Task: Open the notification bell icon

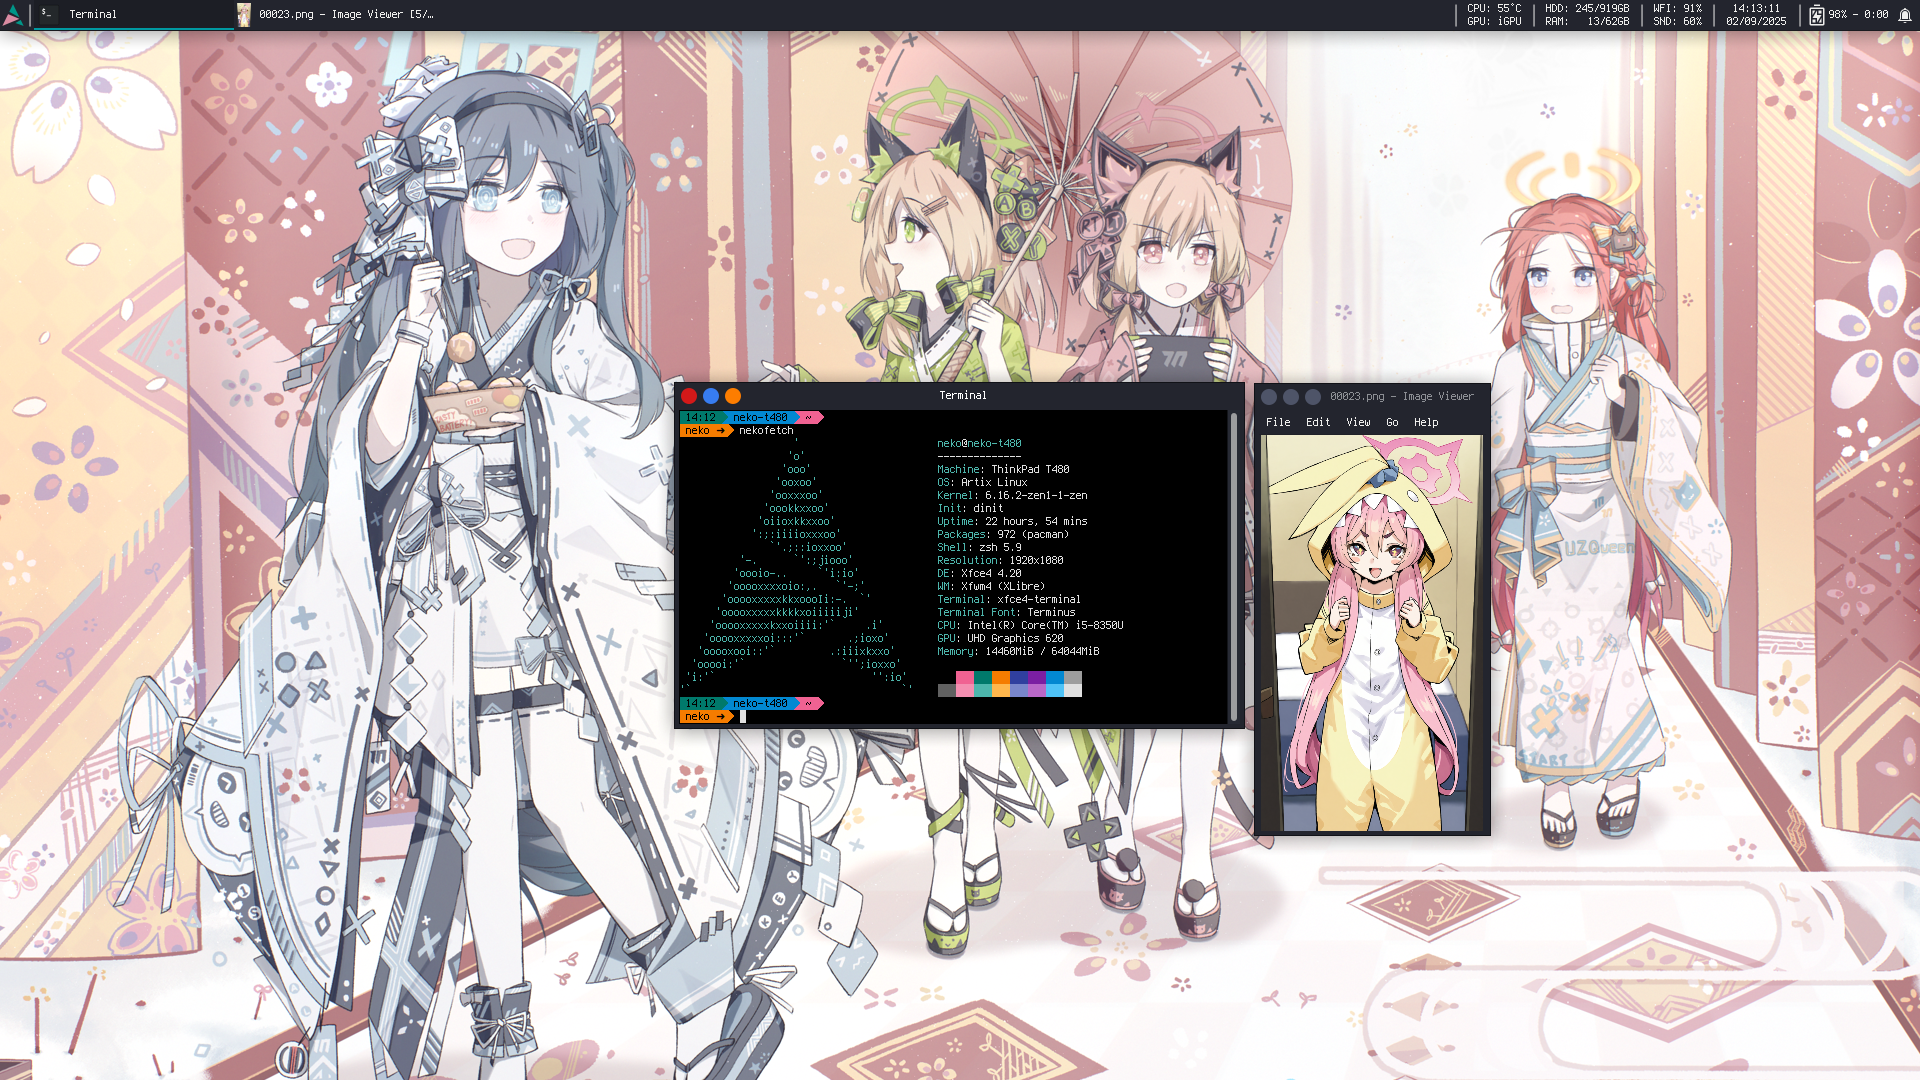Action: tap(1904, 15)
